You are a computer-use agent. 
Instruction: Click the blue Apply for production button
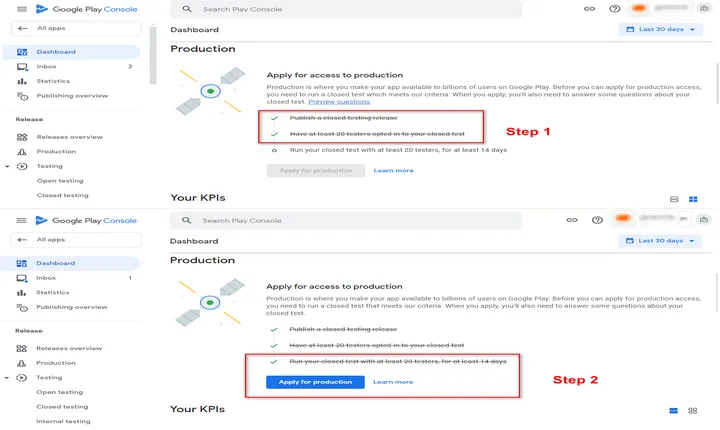tap(315, 382)
